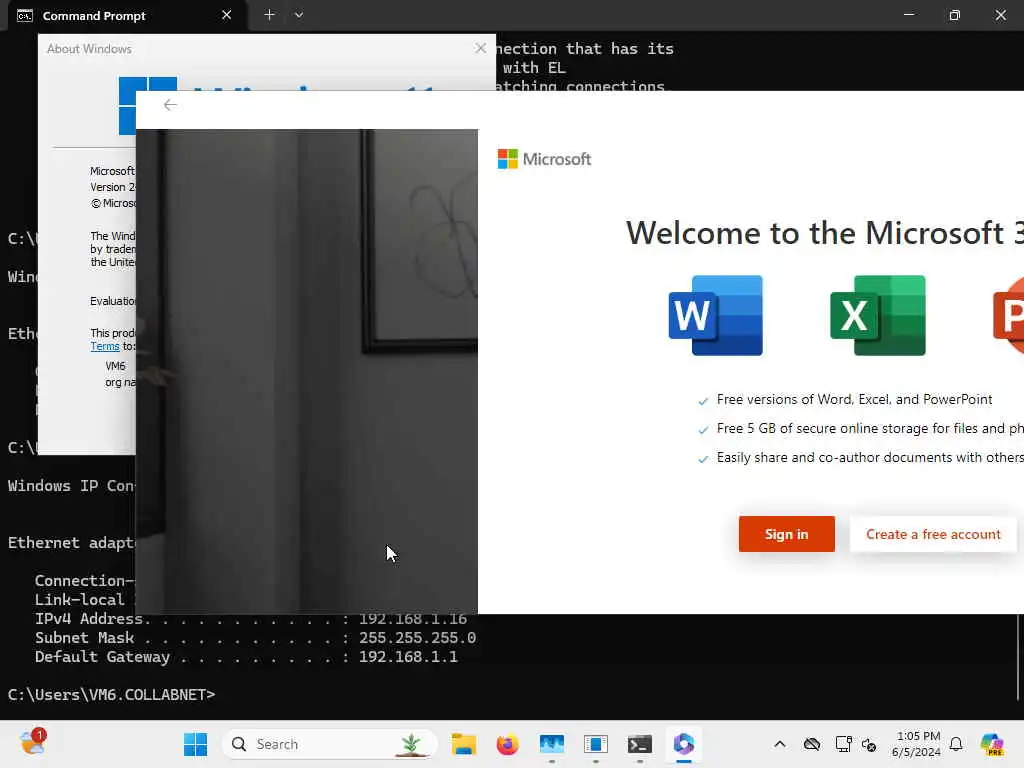
Task: Open the clock showing 1:05 PM
Action: [916, 744]
